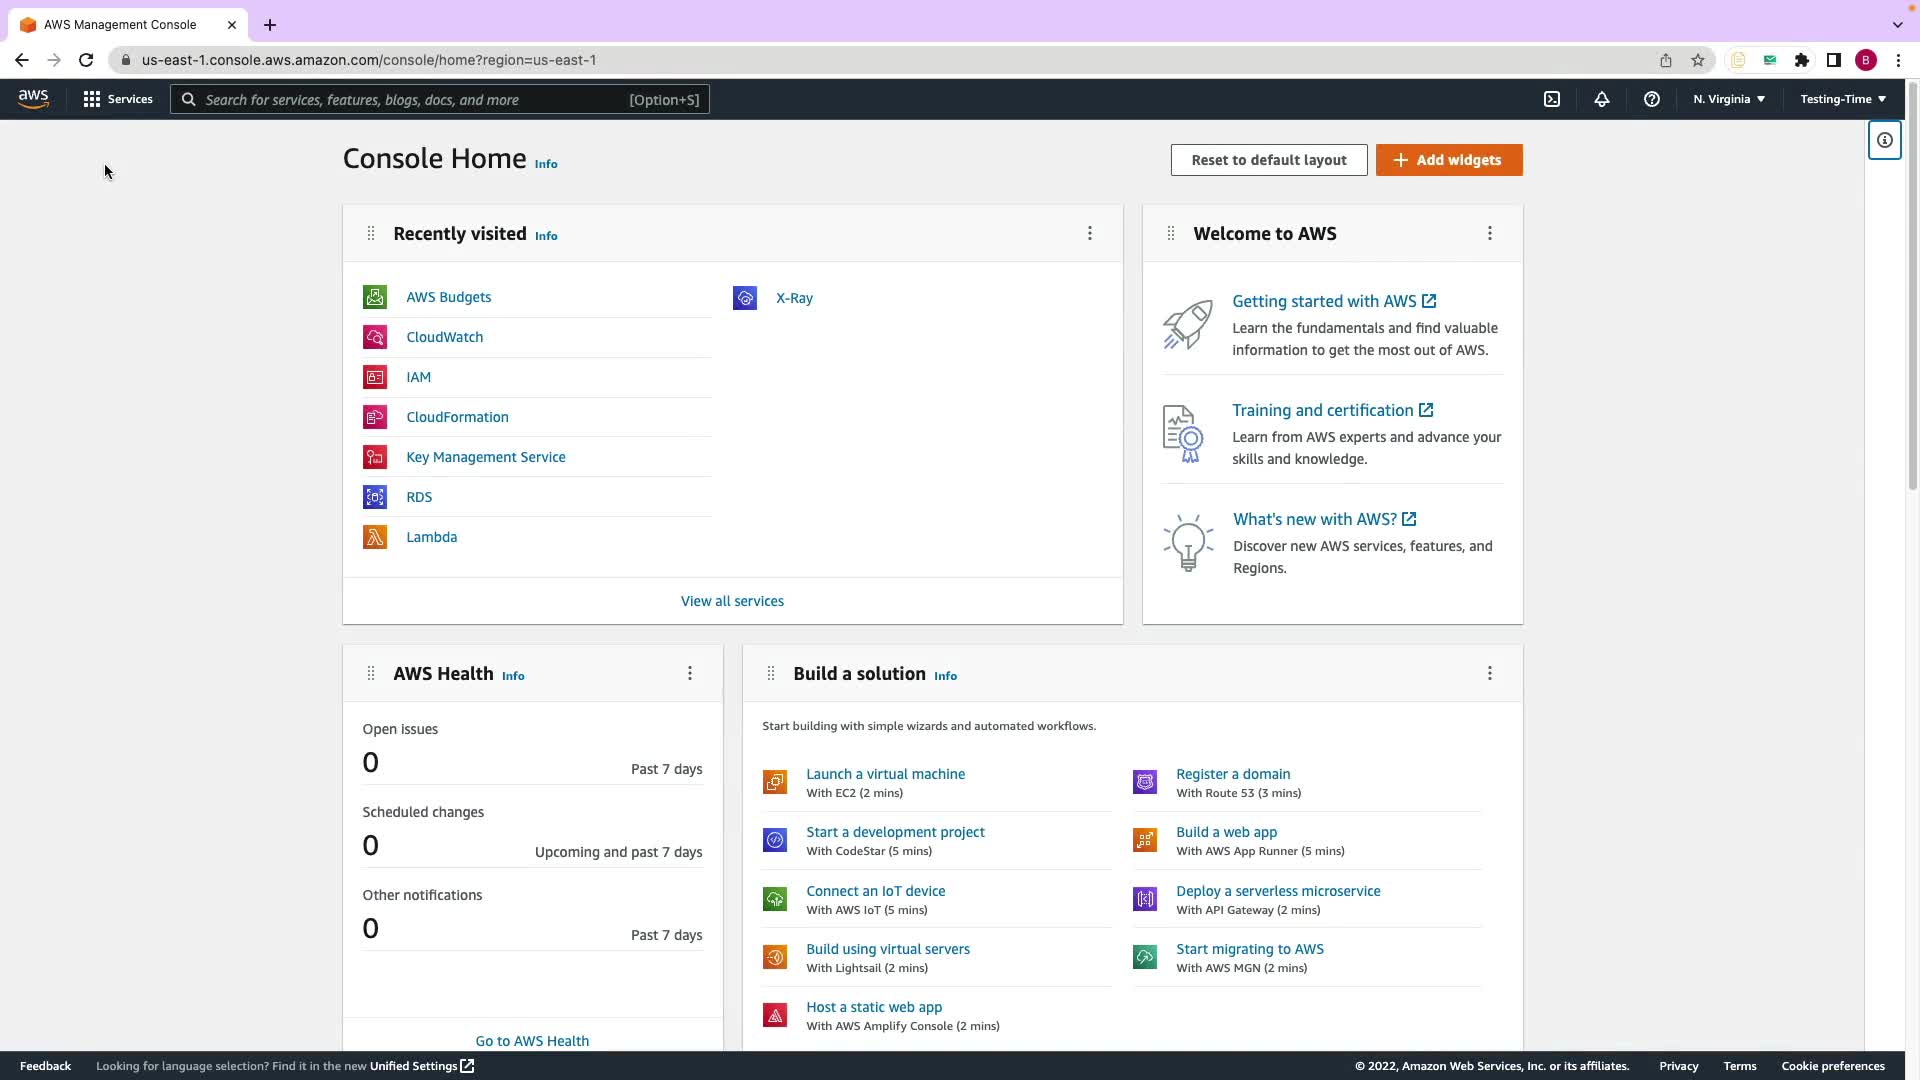Screen dimensions: 1920x1080
Task: Click the notifications bell icon
Action: coord(1602,99)
